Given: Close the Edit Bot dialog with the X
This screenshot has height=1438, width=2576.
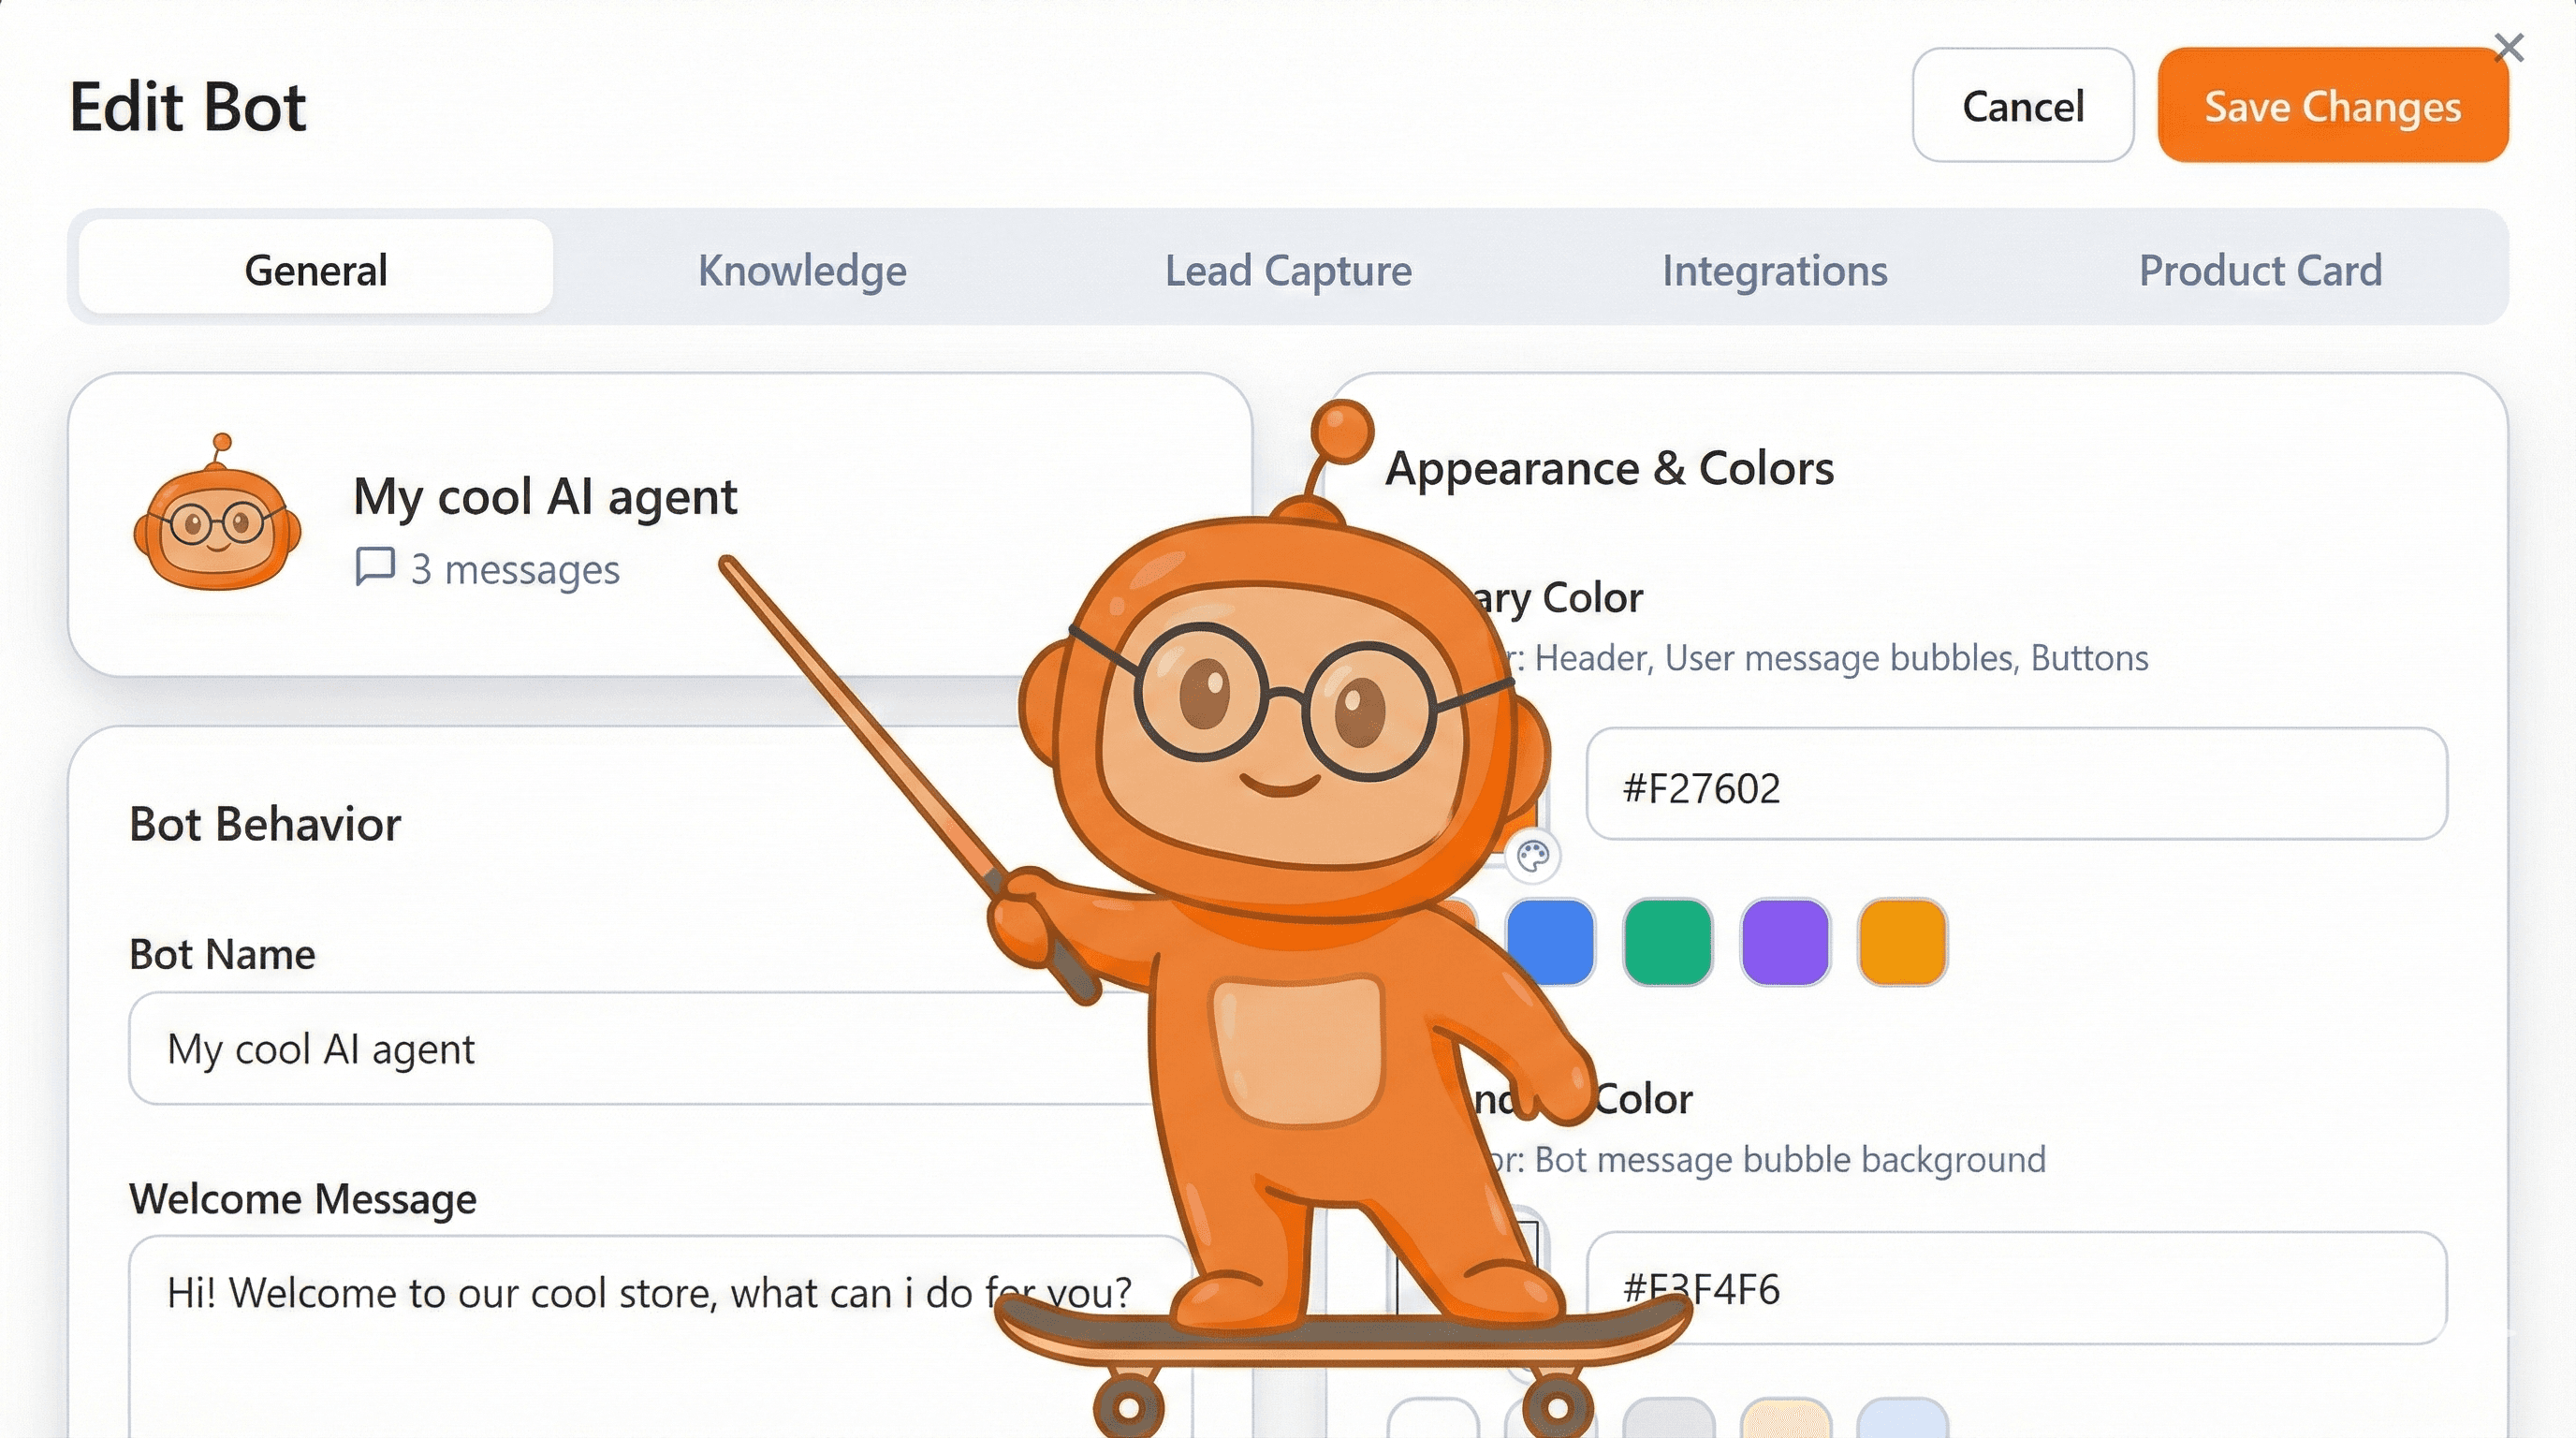Looking at the screenshot, I should pos(2510,46).
